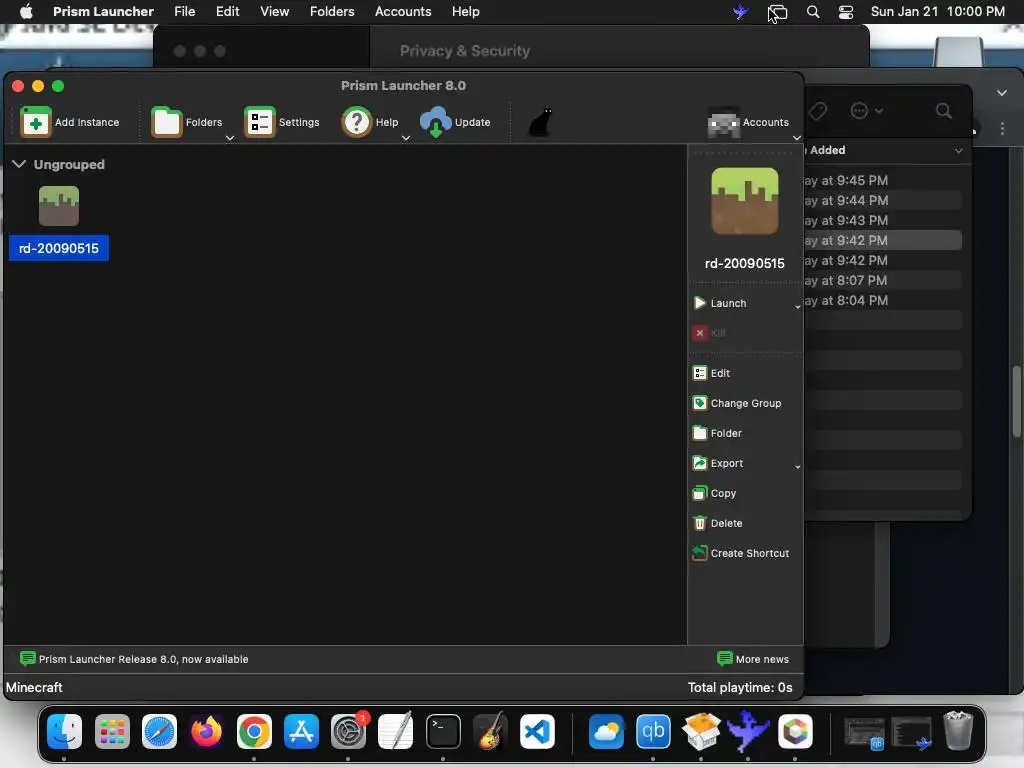Click the Total playtime status text

740,687
